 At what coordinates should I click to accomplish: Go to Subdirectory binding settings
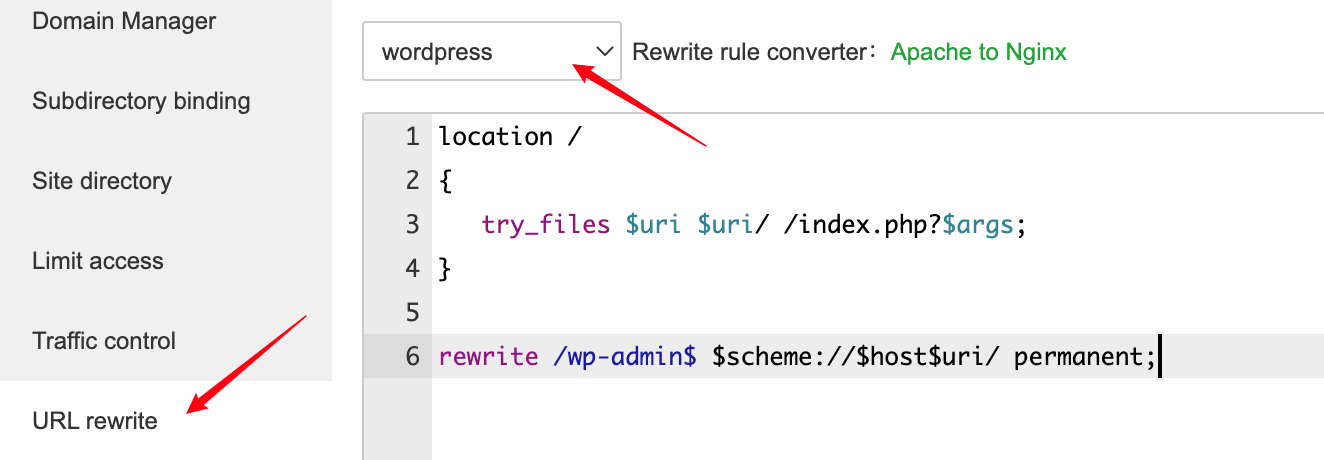coord(141,101)
